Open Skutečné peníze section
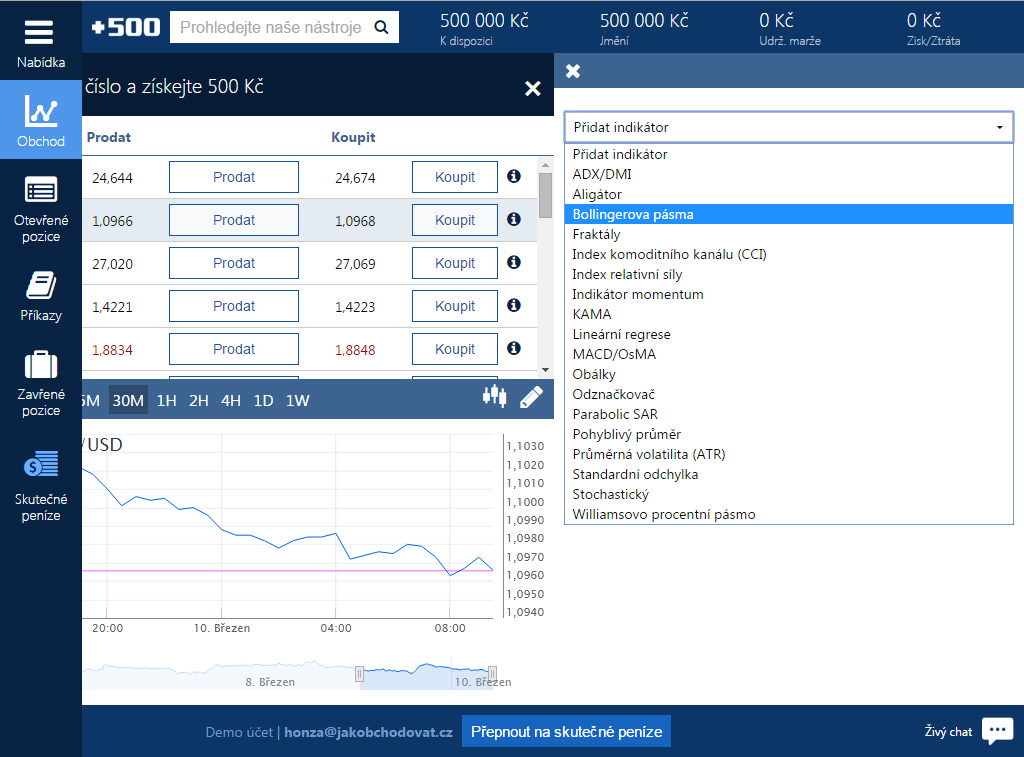The height and width of the screenshot is (757, 1024). click(40, 486)
